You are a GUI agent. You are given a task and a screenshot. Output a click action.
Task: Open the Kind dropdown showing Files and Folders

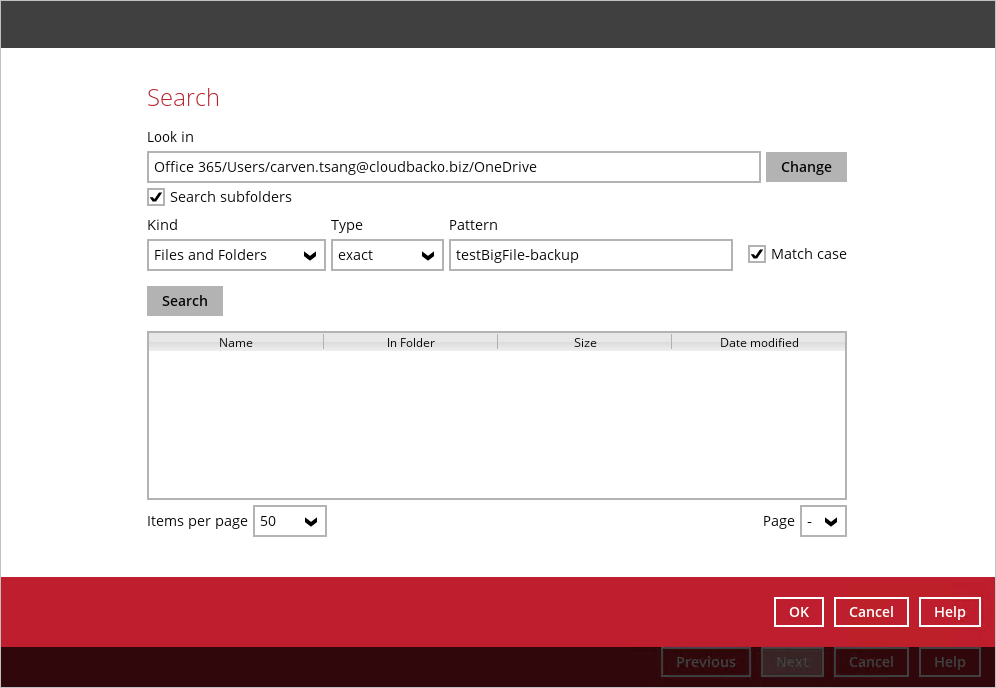click(236, 255)
